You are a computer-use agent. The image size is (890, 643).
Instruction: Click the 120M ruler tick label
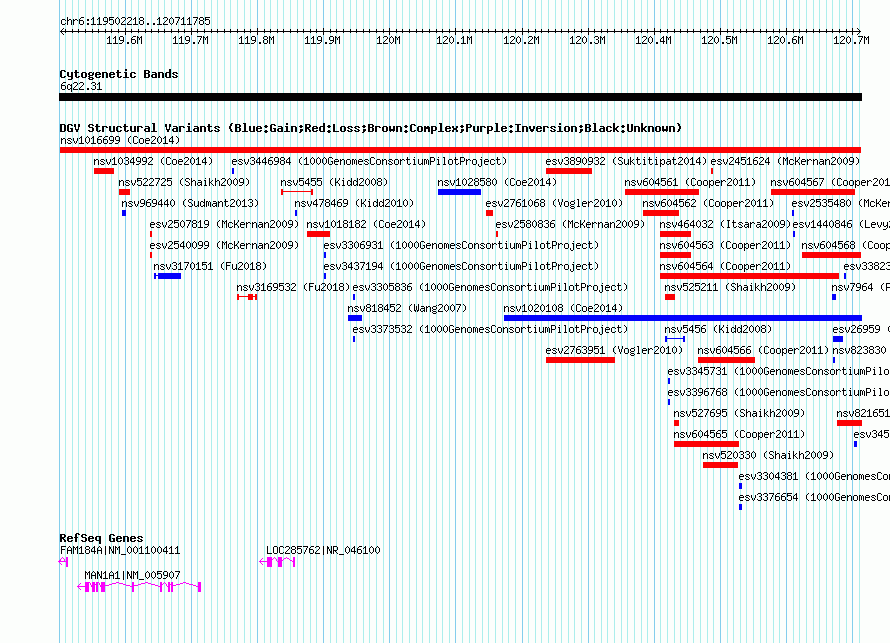pos(388,40)
